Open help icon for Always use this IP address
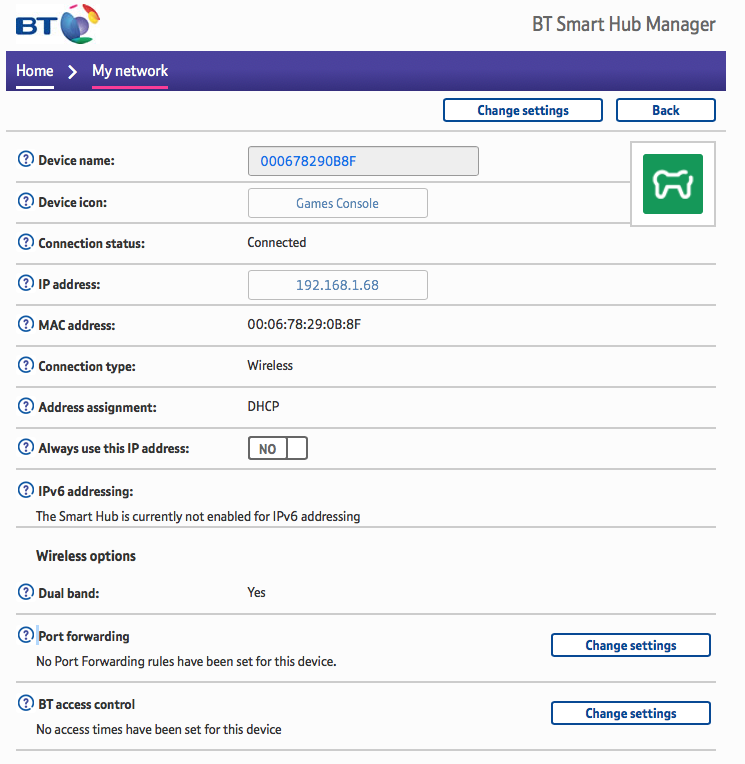The image size is (745, 764). pyautogui.click(x=26, y=447)
